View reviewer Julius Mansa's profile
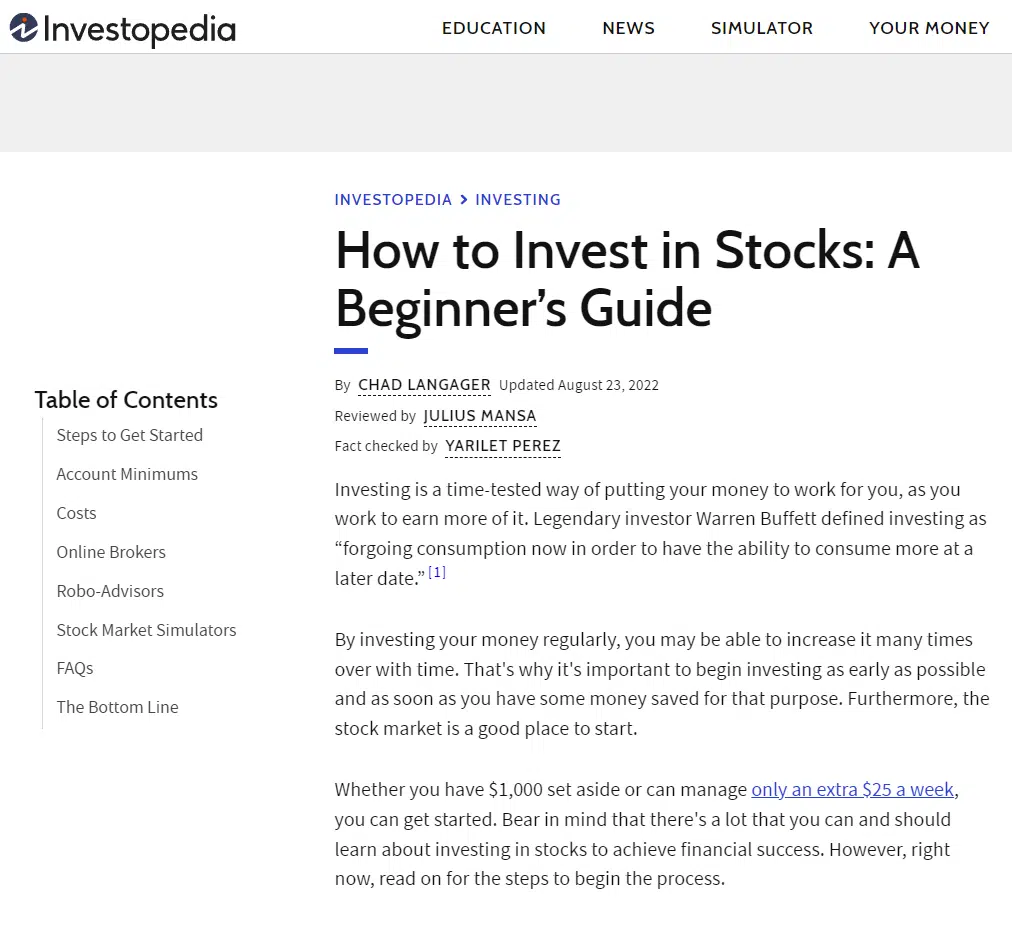 point(480,416)
